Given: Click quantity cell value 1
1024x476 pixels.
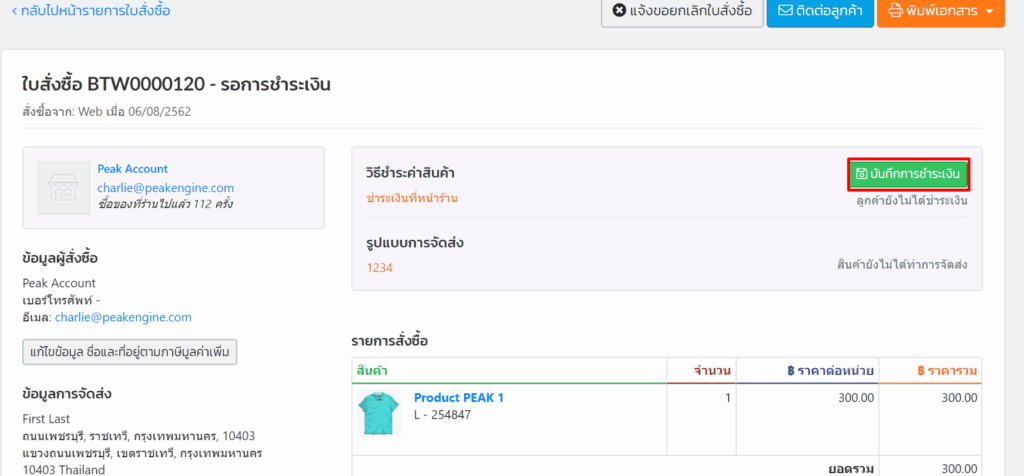Looking at the screenshot, I should point(728,398).
